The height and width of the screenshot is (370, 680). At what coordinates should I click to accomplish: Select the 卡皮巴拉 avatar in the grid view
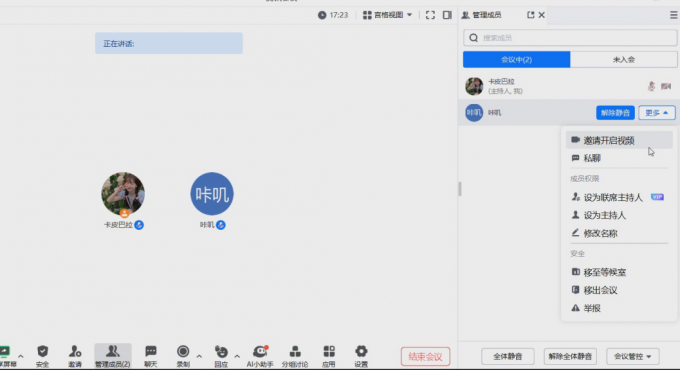(123, 194)
